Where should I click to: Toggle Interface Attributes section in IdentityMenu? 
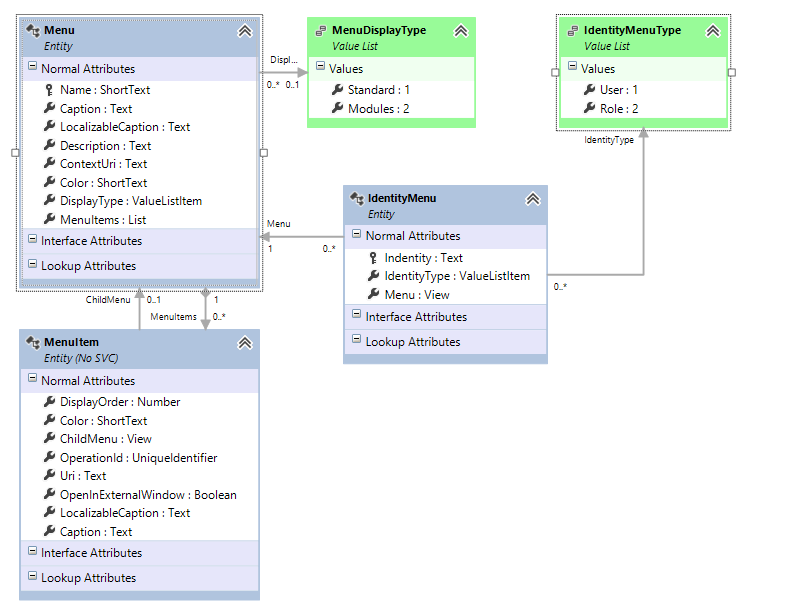(x=357, y=314)
